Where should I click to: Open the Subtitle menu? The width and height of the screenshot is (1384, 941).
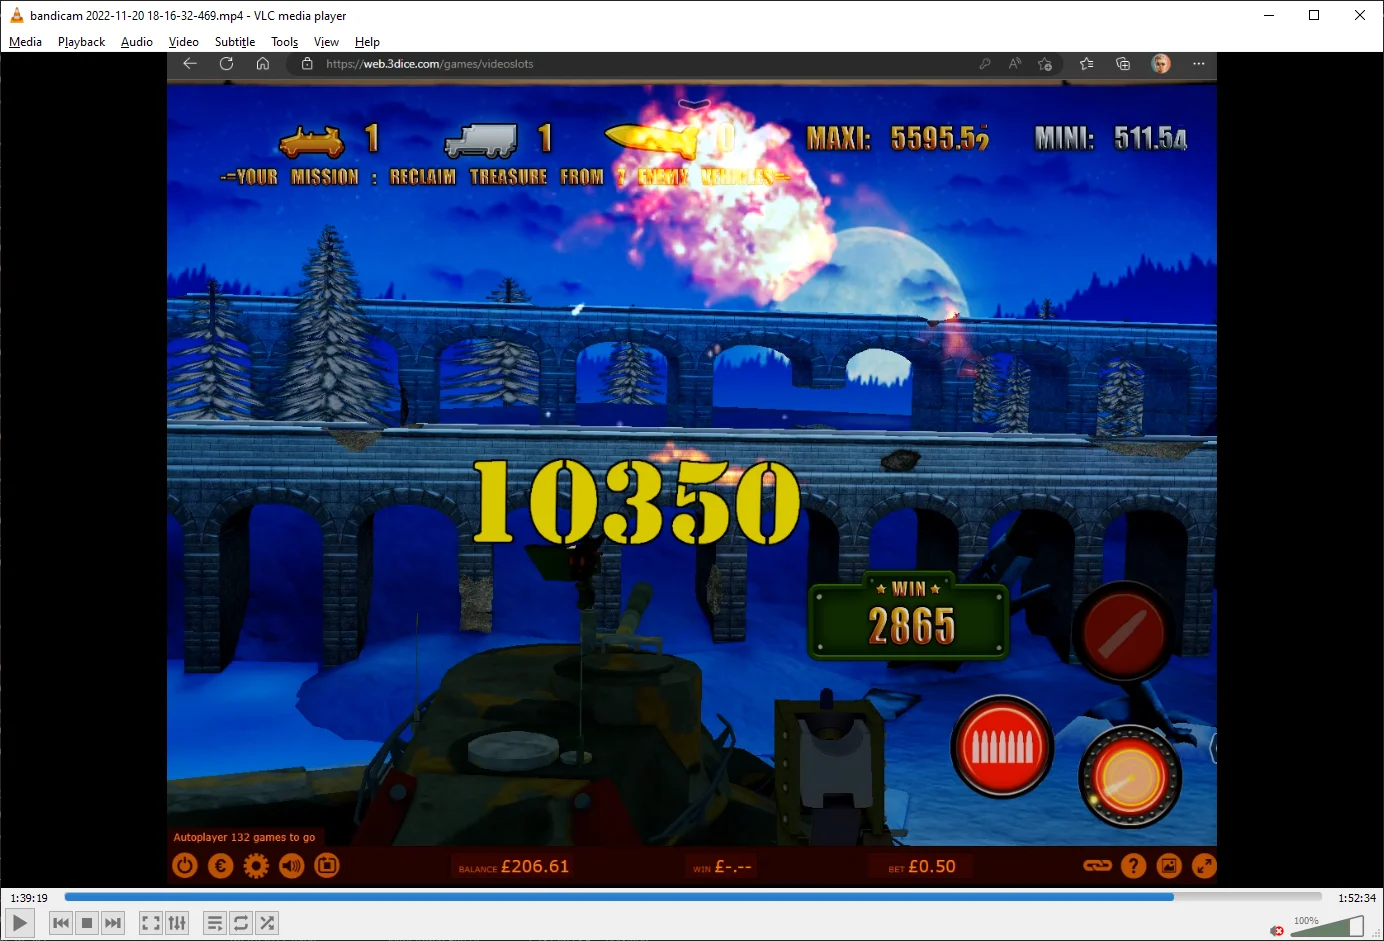click(235, 42)
